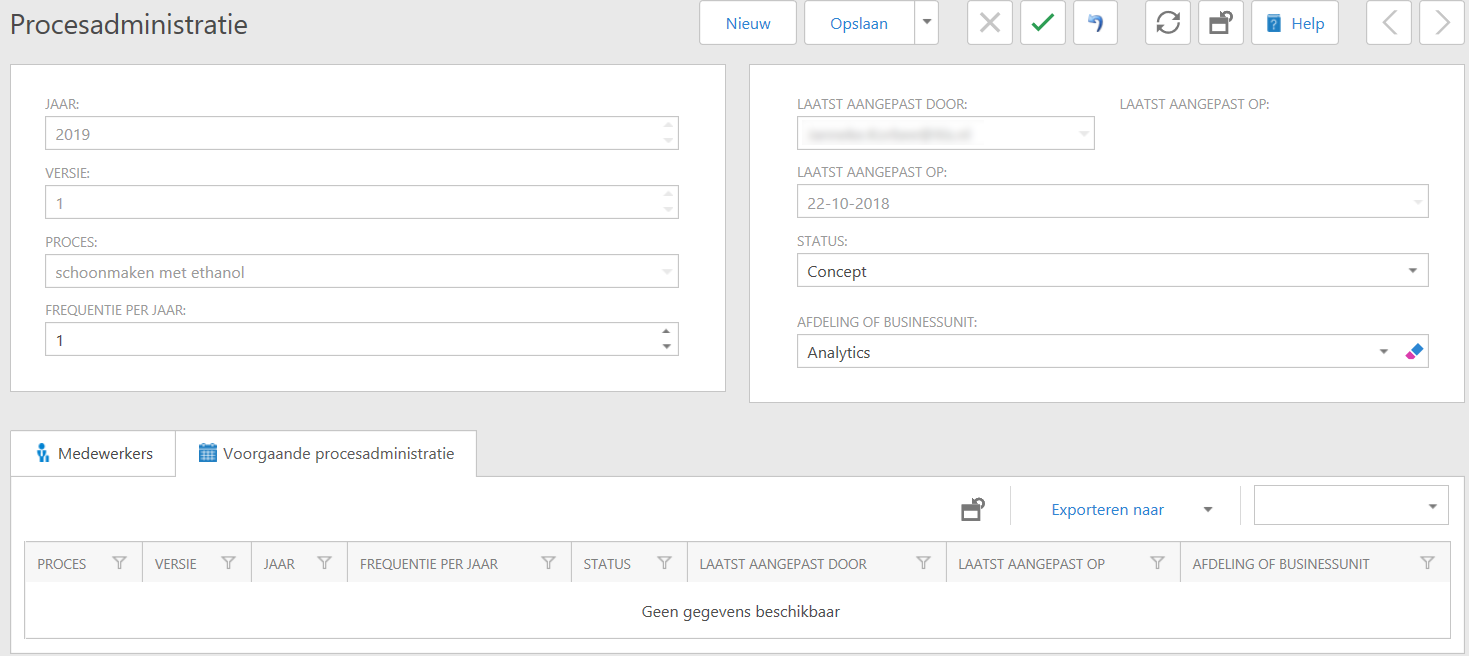1469x656 pixels.
Task: Open filter for Status column
Action: pyautogui.click(x=664, y=564)
